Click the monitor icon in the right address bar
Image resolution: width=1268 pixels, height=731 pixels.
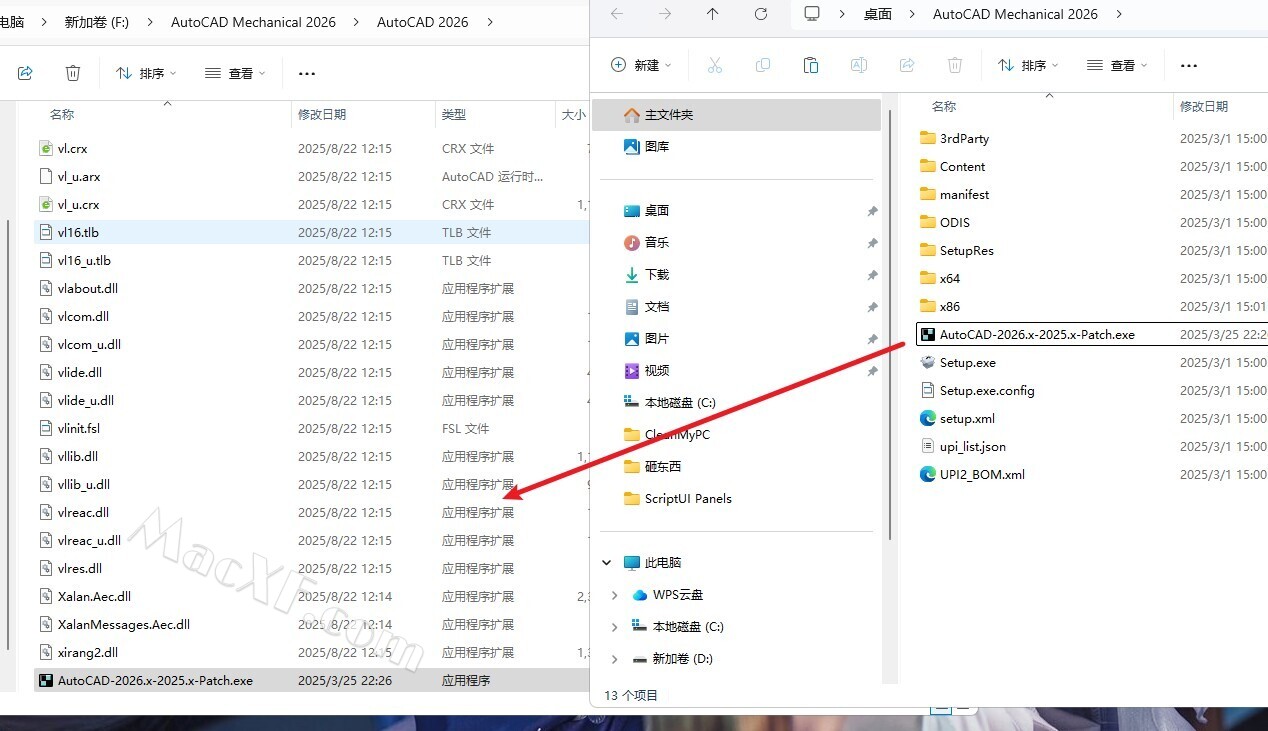point(812,14)
